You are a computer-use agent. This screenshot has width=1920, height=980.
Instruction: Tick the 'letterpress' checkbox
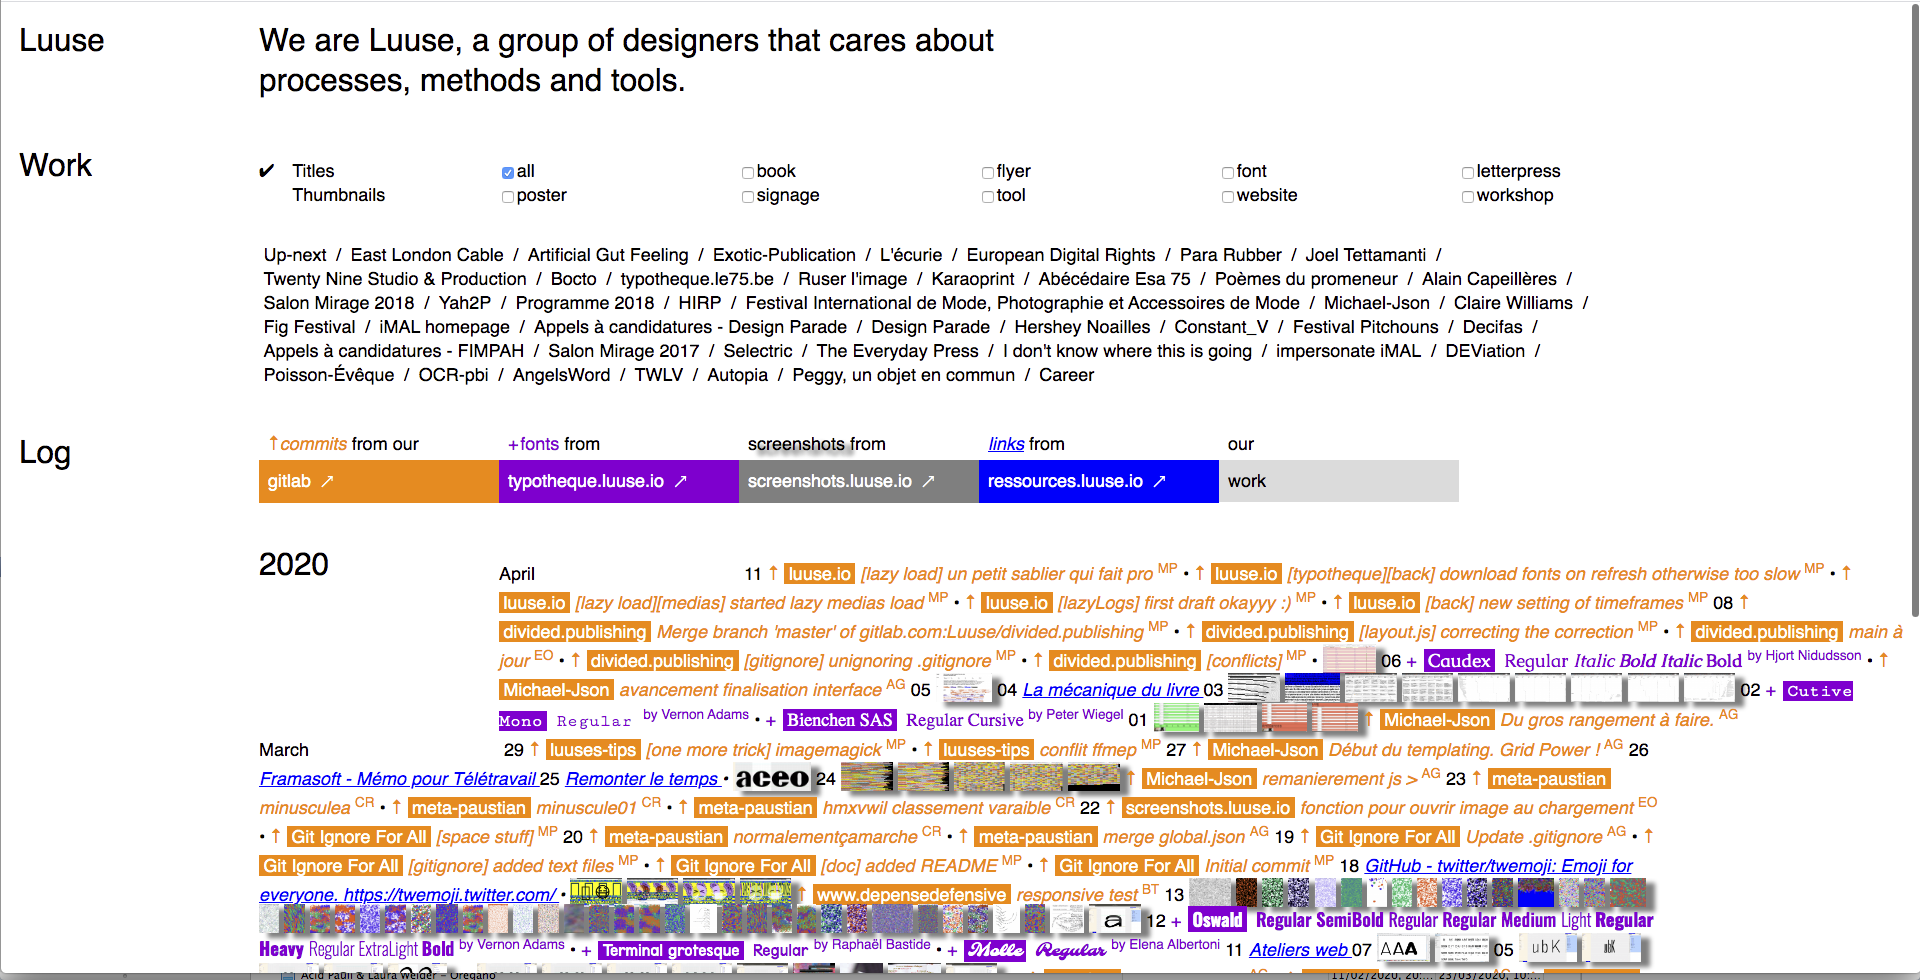pos(1468,173)
